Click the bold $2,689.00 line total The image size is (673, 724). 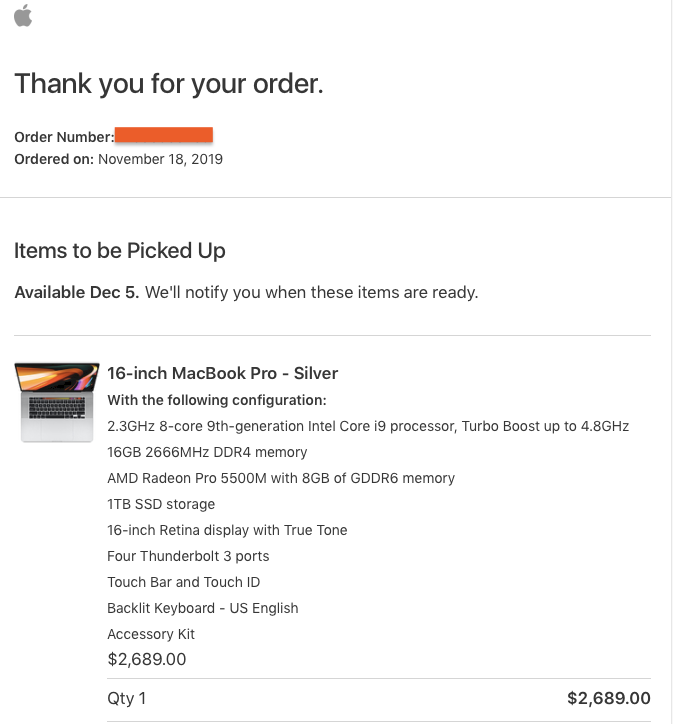pos(608,698)
